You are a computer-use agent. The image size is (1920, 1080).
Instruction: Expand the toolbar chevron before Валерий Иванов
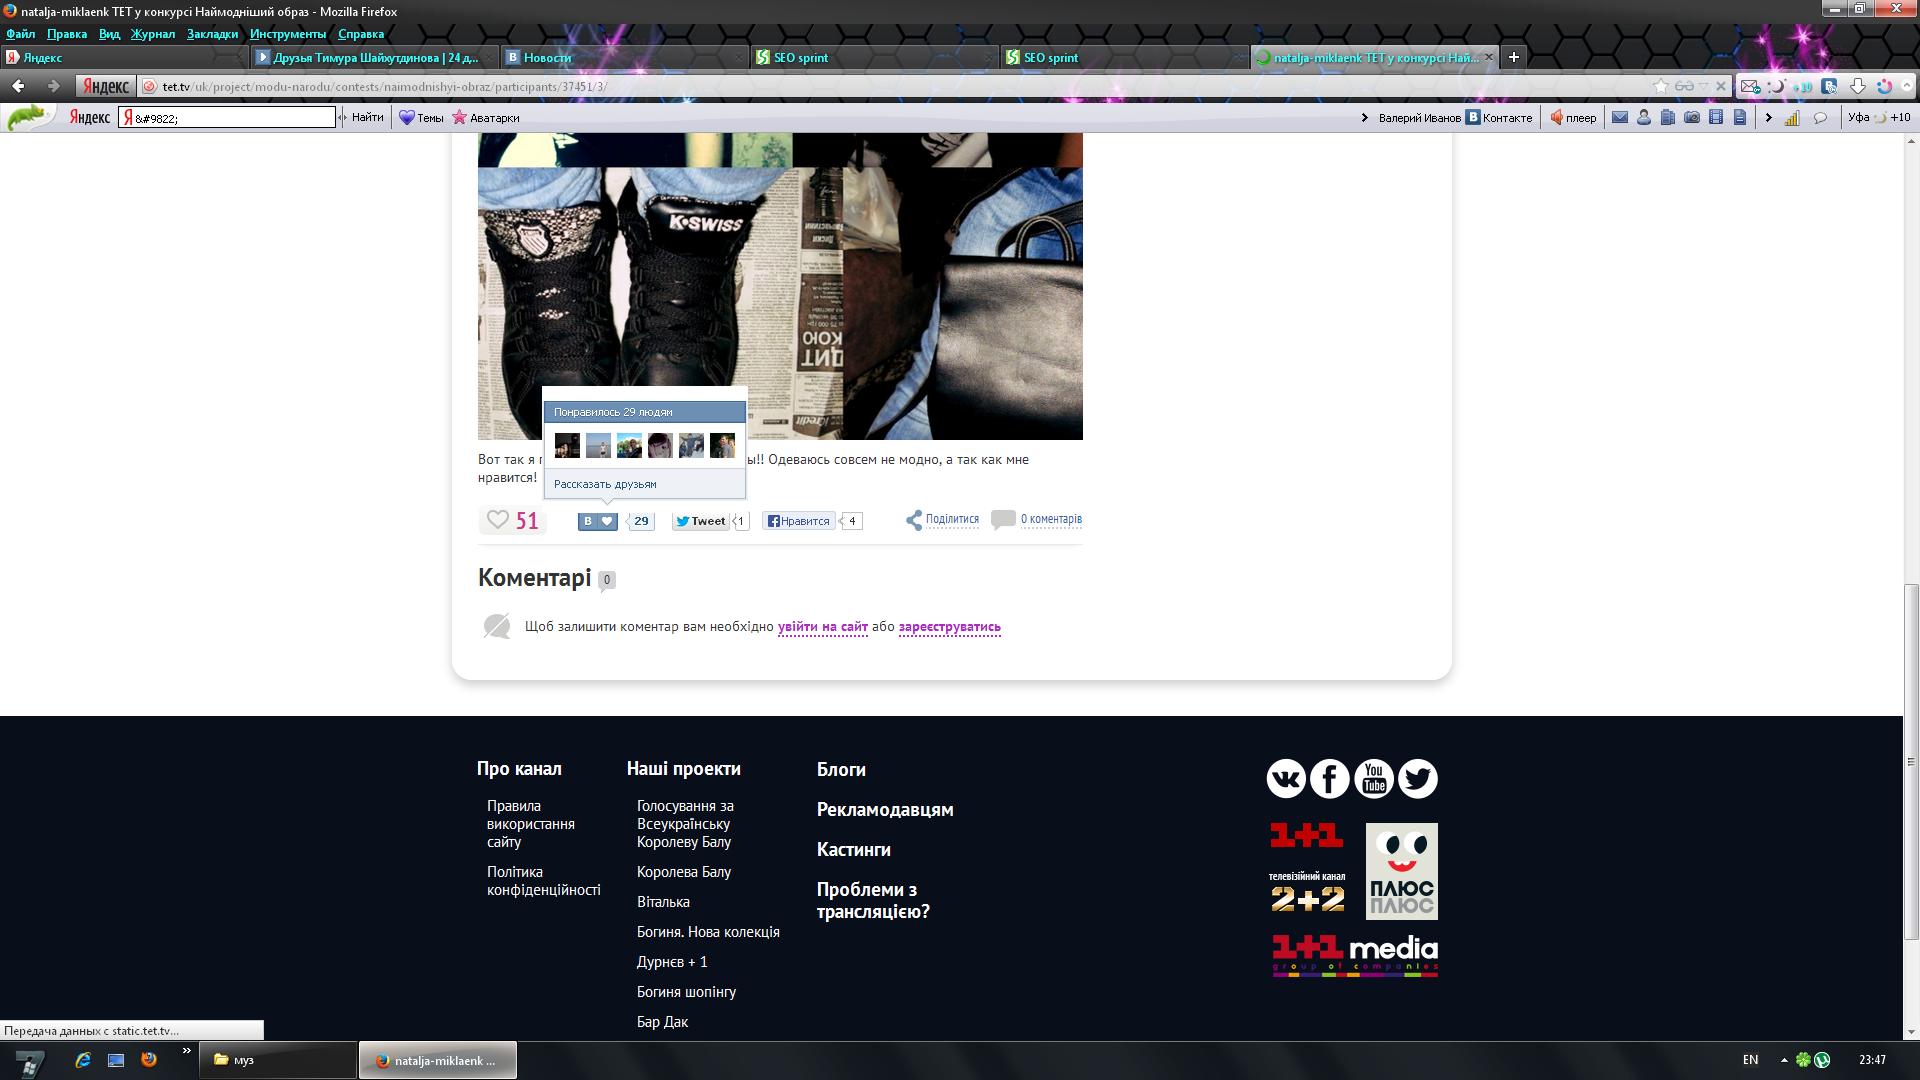1364,118
